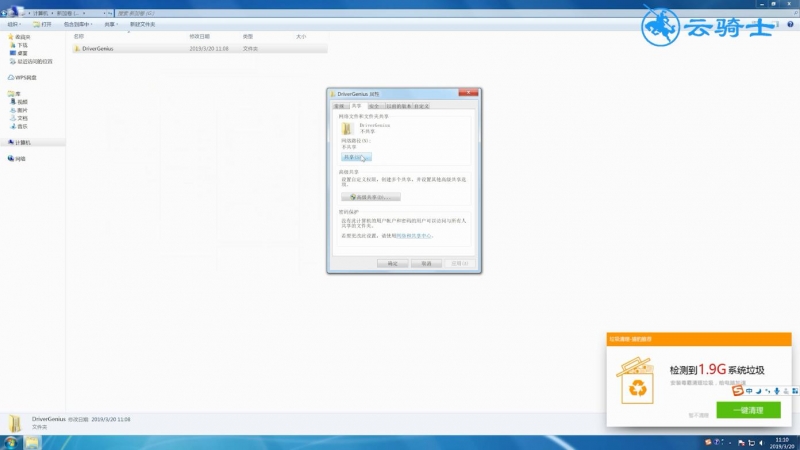The height and width of the screenshot is (450, 800).
Task: Select 下载 in navigation pane
Action: click(19, 45)
